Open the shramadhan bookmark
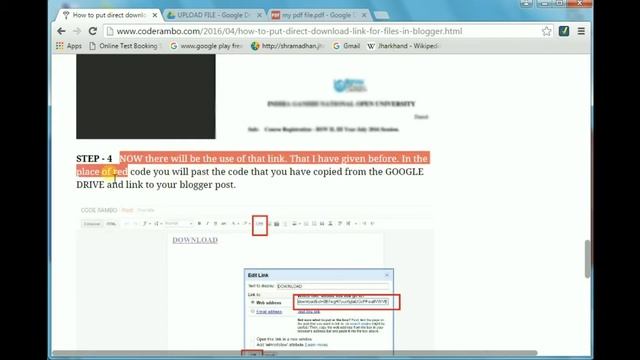 (288, 46)
